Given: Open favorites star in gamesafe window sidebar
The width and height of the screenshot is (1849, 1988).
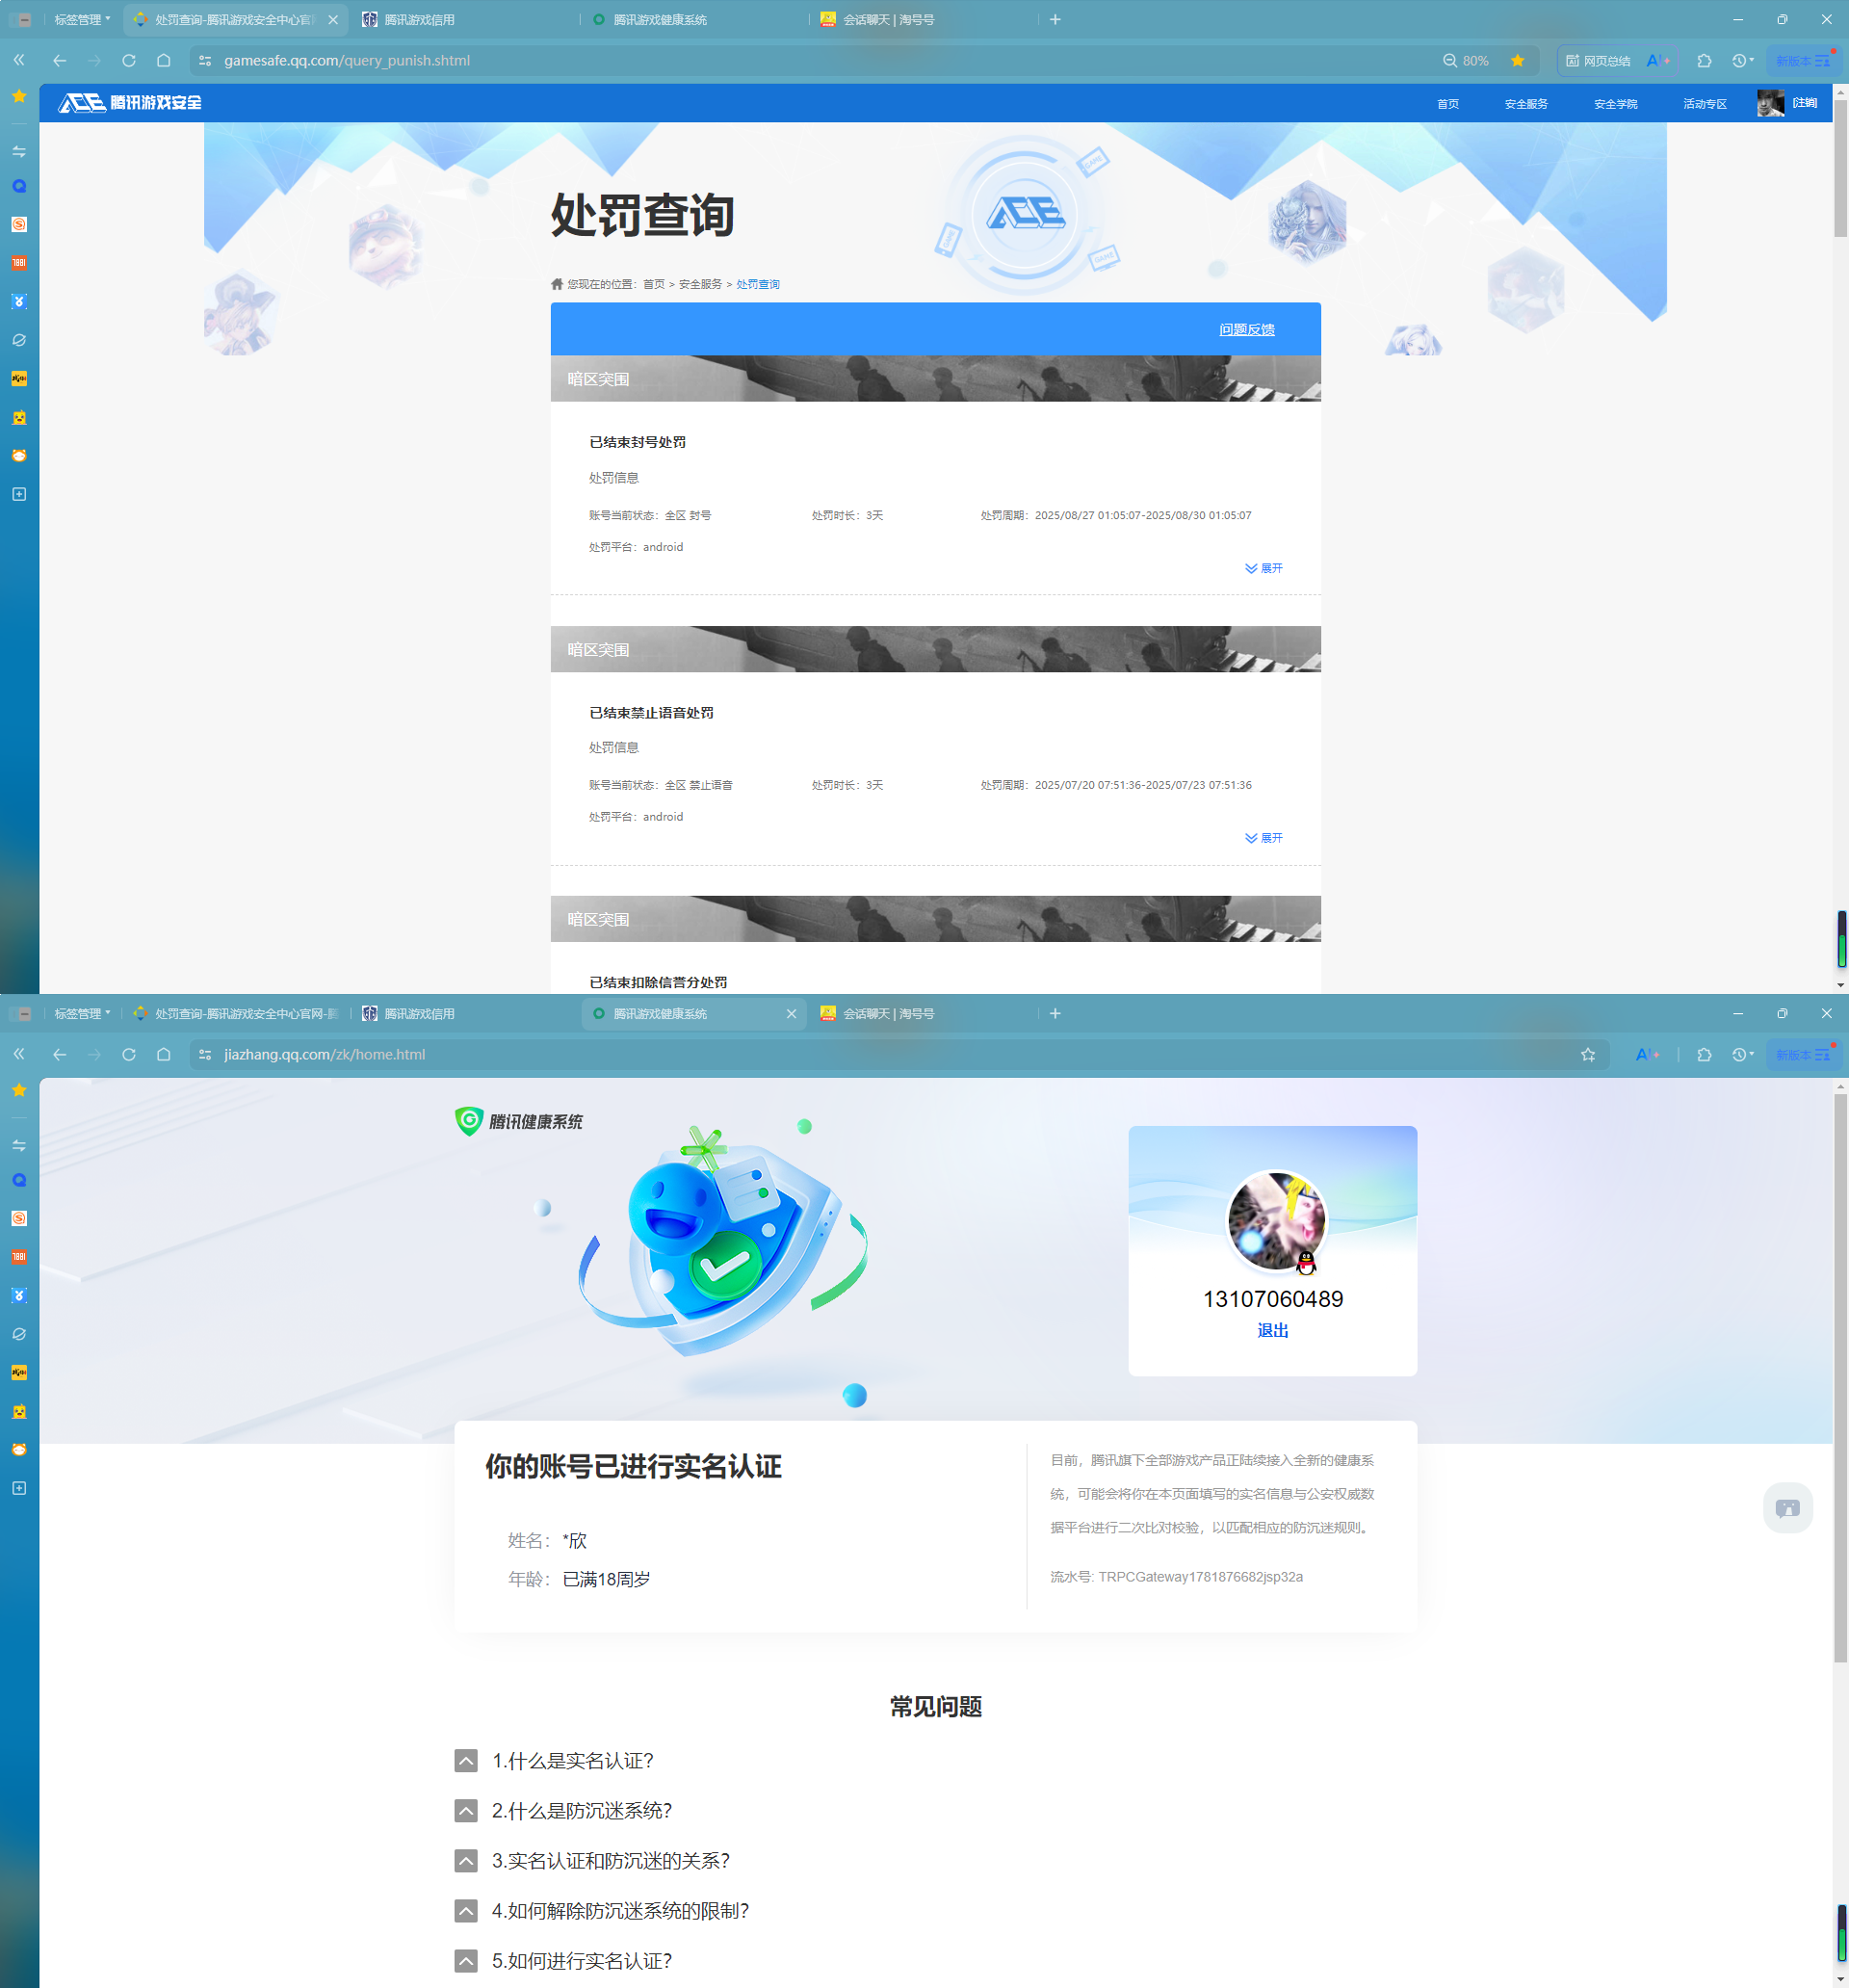Looking at the screenshot, I should pos(19,96).
